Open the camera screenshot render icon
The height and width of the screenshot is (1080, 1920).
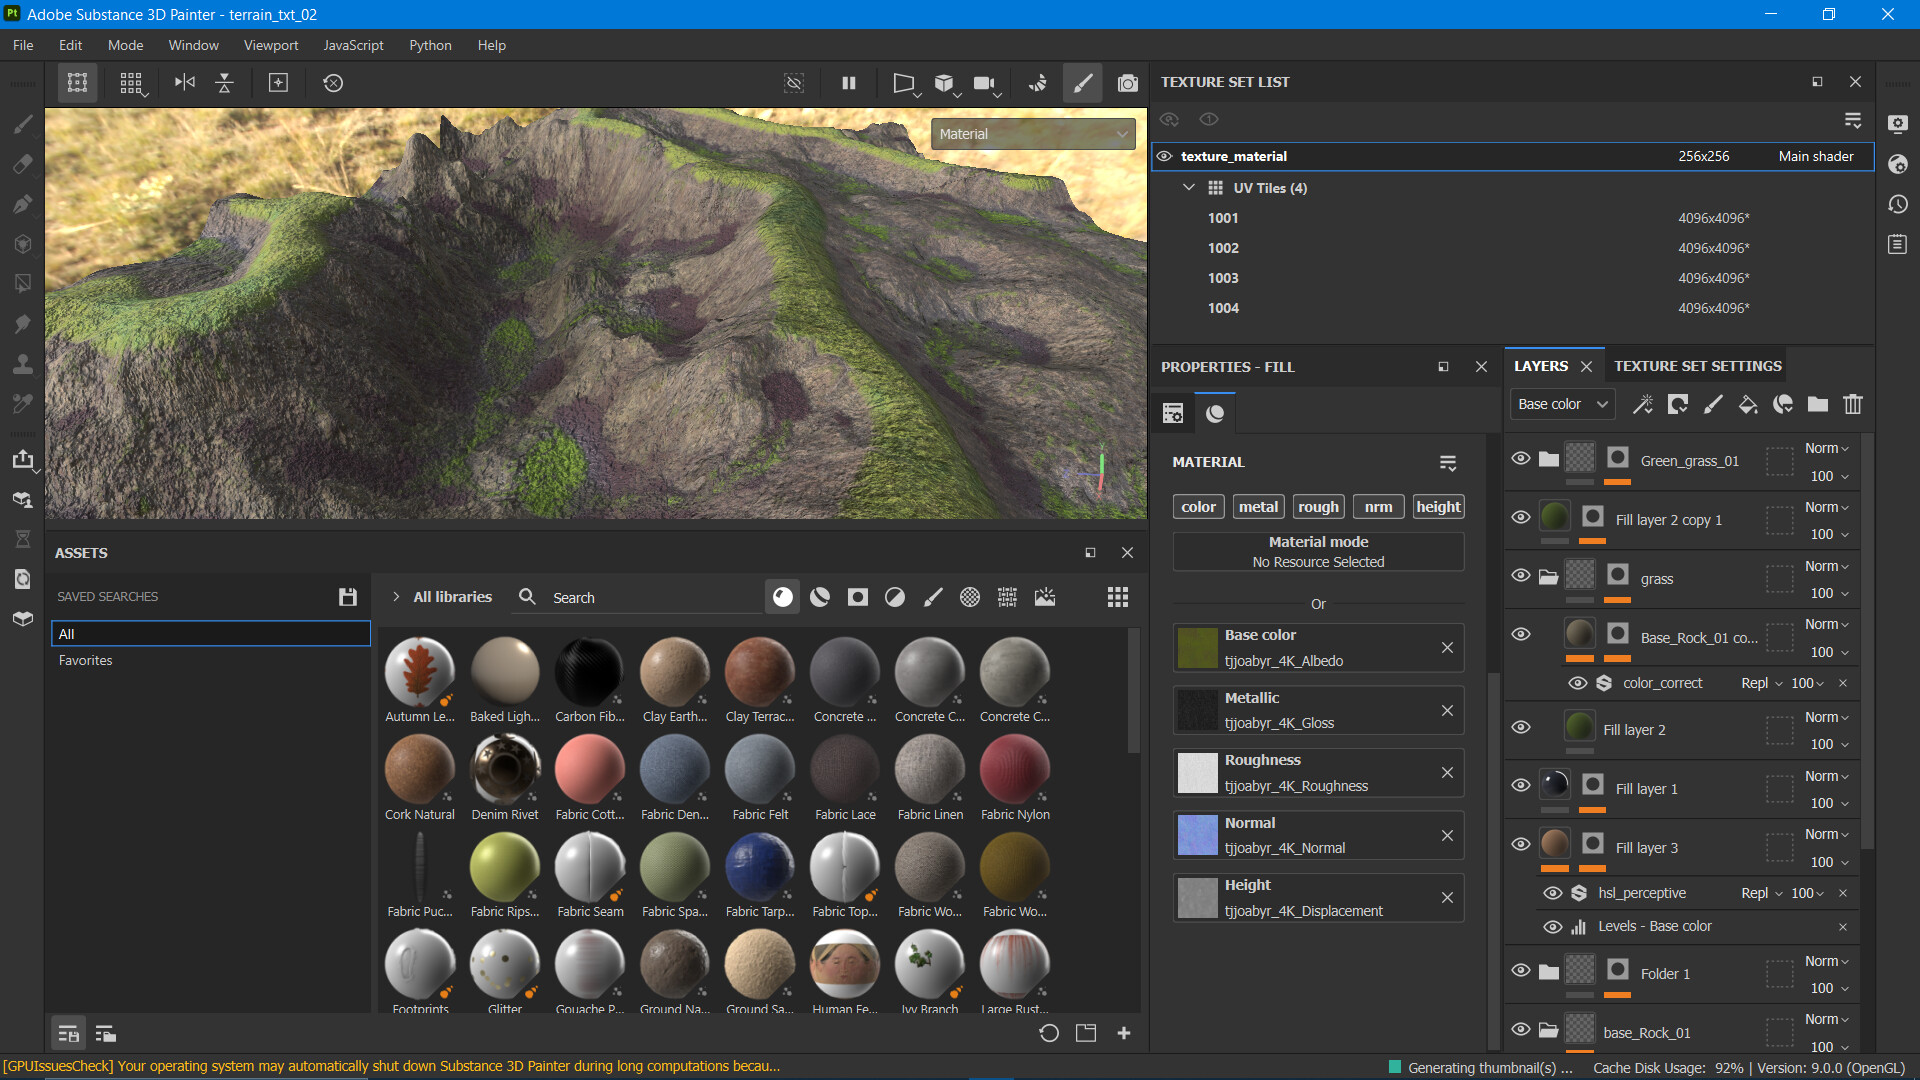coord(1127,83)
